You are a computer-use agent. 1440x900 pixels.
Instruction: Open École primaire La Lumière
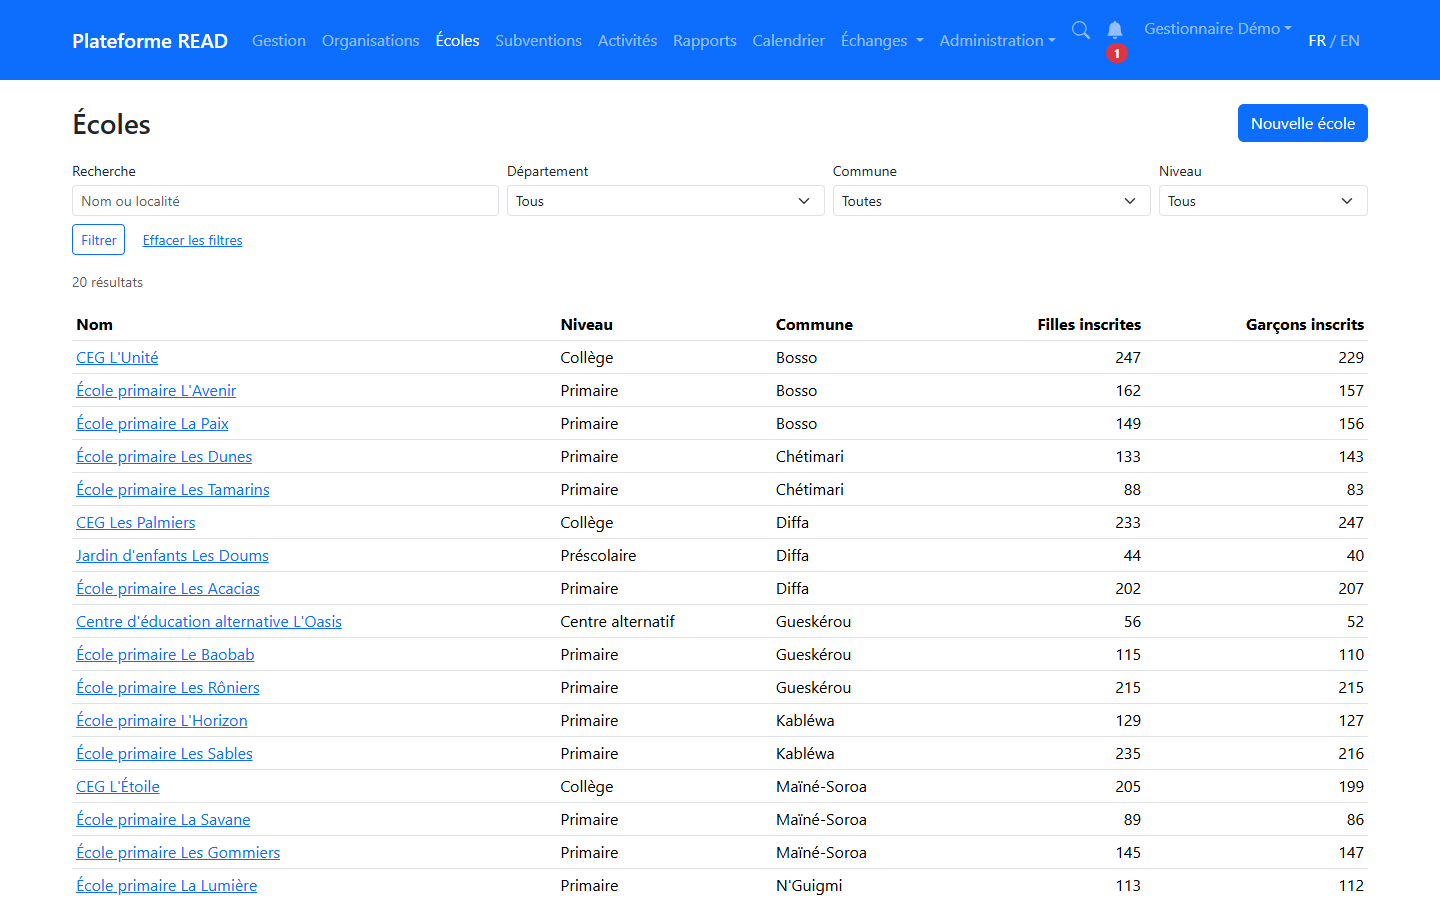pyautogui.click(x=167, y=886)
